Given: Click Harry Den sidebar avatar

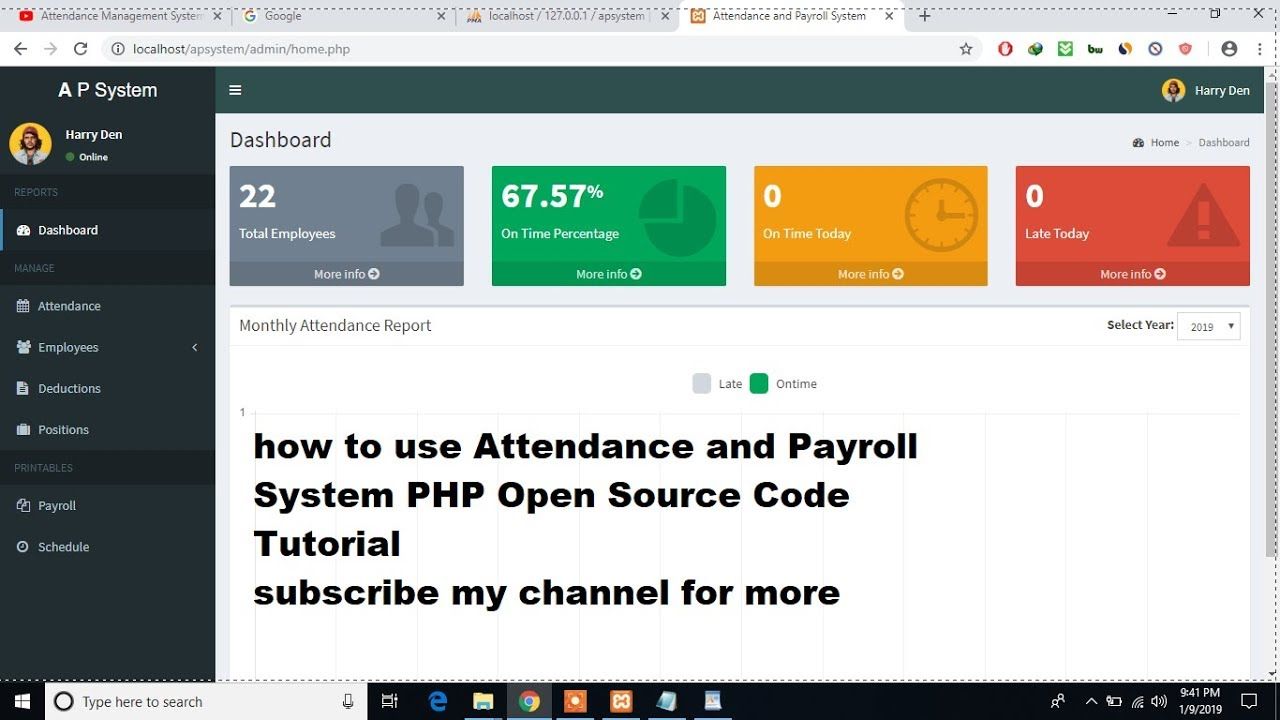Looking at the screenshot, I should (x=30, y=144).
